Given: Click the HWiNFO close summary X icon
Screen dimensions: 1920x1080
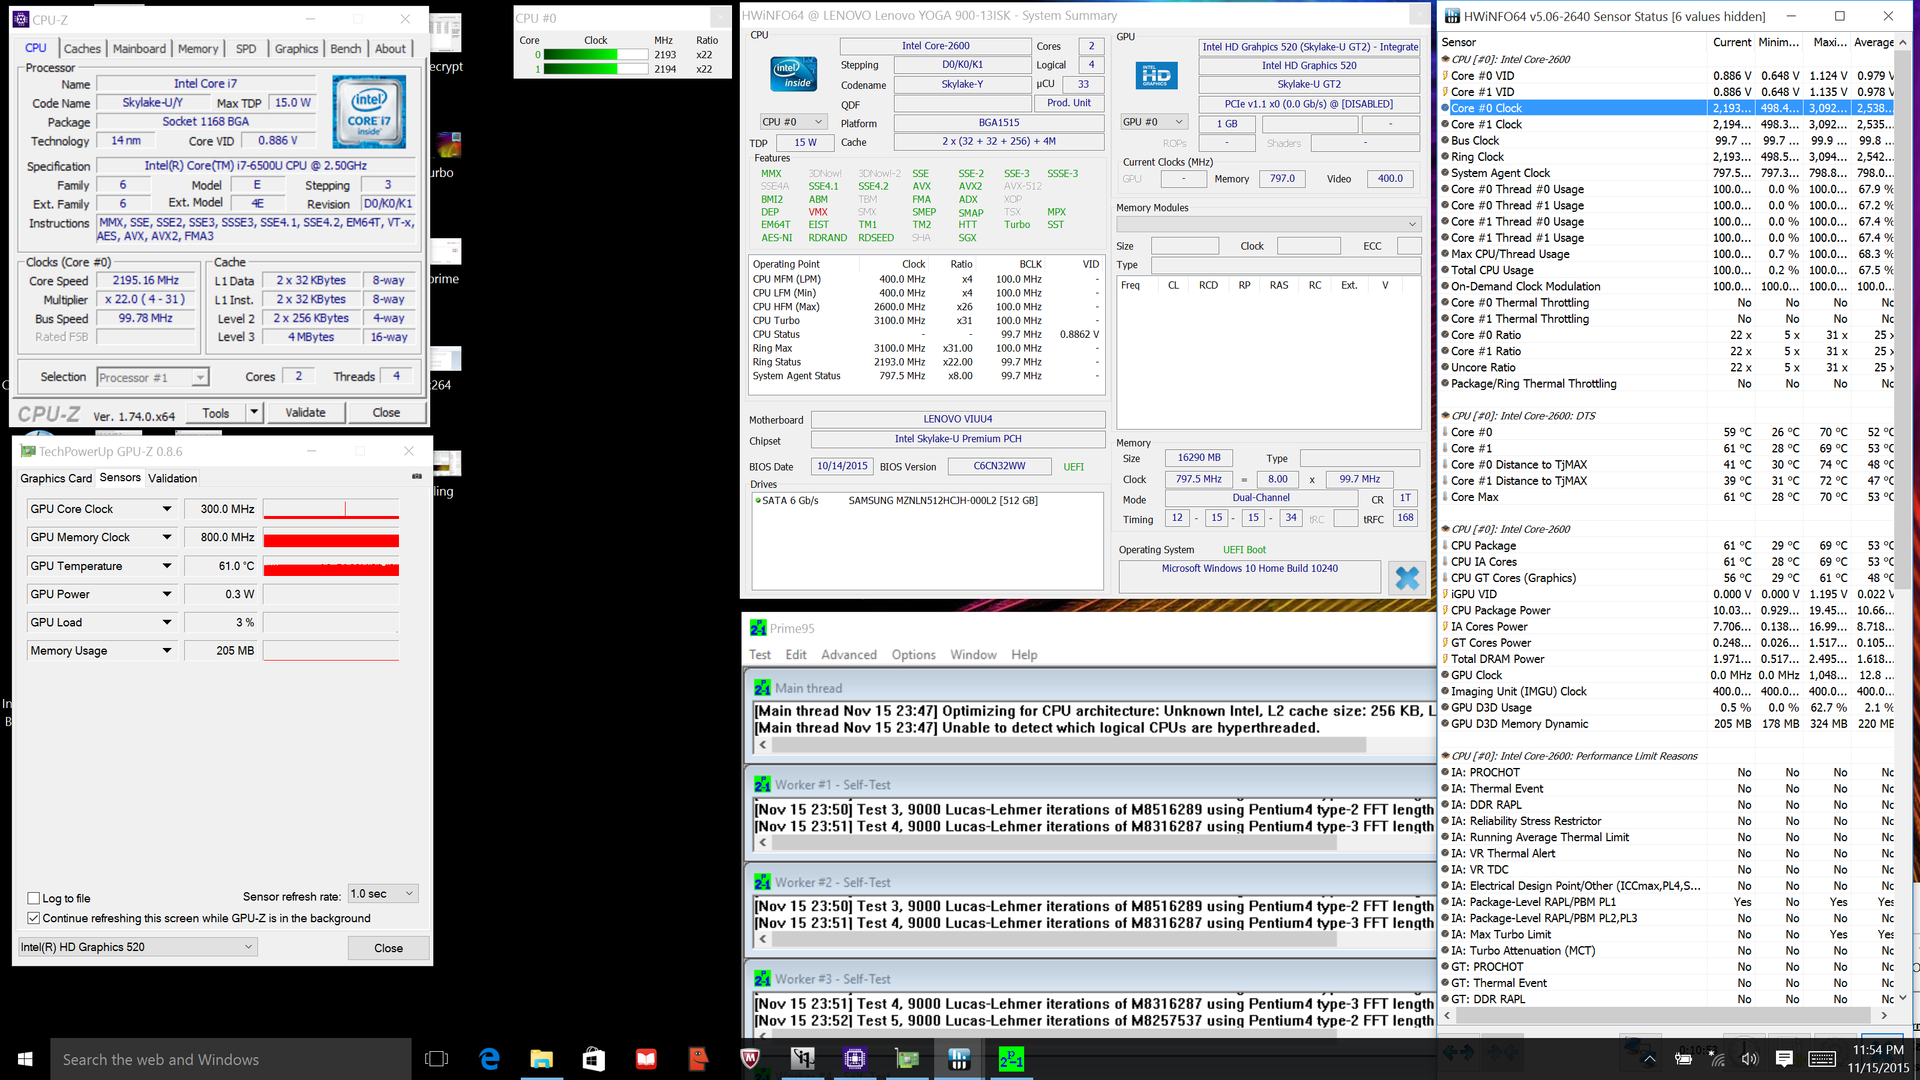Looking at the screenshot, I should (x=1407, y=578).
